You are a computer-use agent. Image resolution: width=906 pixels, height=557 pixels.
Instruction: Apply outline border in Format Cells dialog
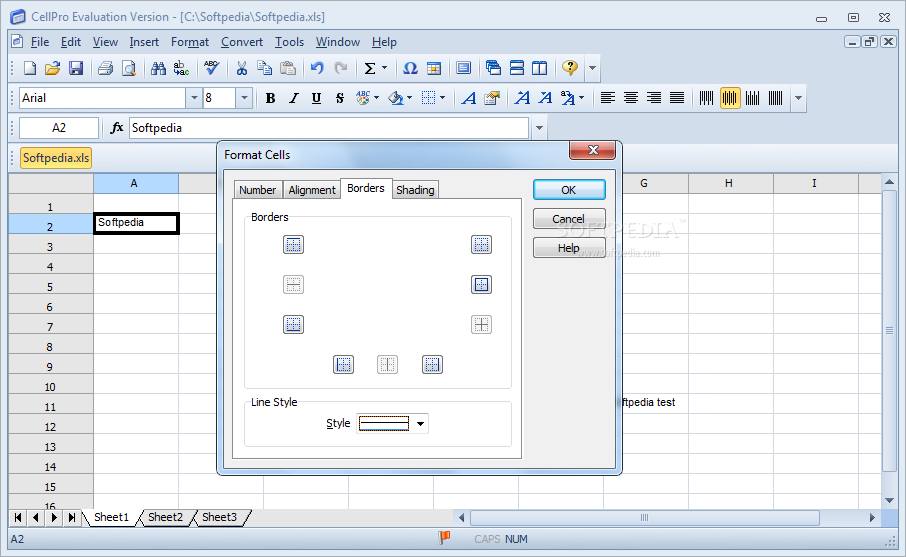[x=481, y=285]
